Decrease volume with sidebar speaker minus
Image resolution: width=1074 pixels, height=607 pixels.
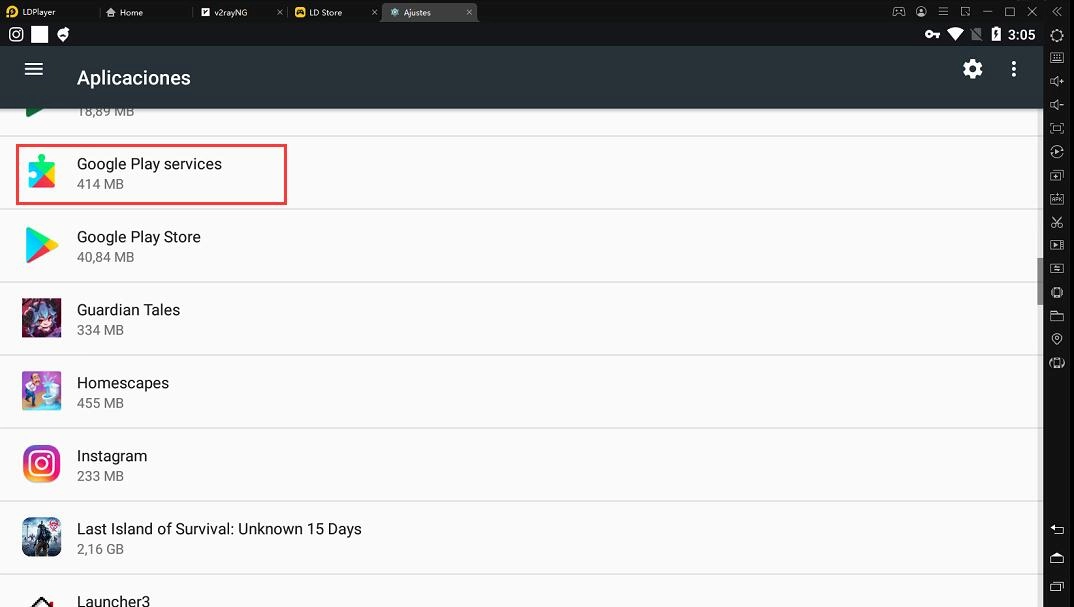(x=1057, y=105)
